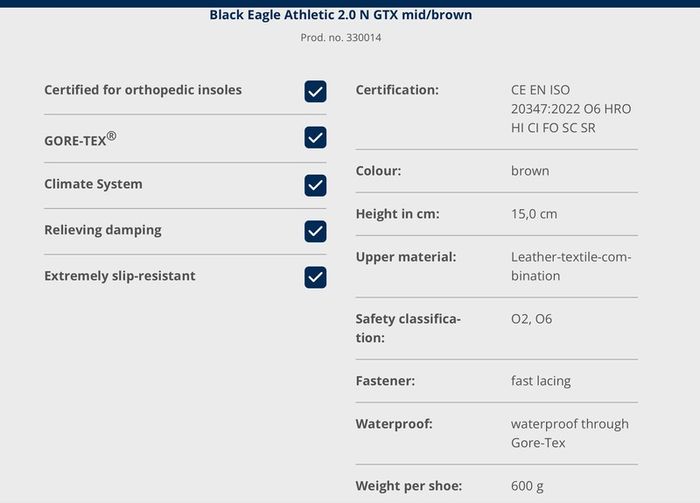This screenshot has width=700, height=503.
Task: Click the GORE-TEX checkmark box
Action: [x=315, y=137]
